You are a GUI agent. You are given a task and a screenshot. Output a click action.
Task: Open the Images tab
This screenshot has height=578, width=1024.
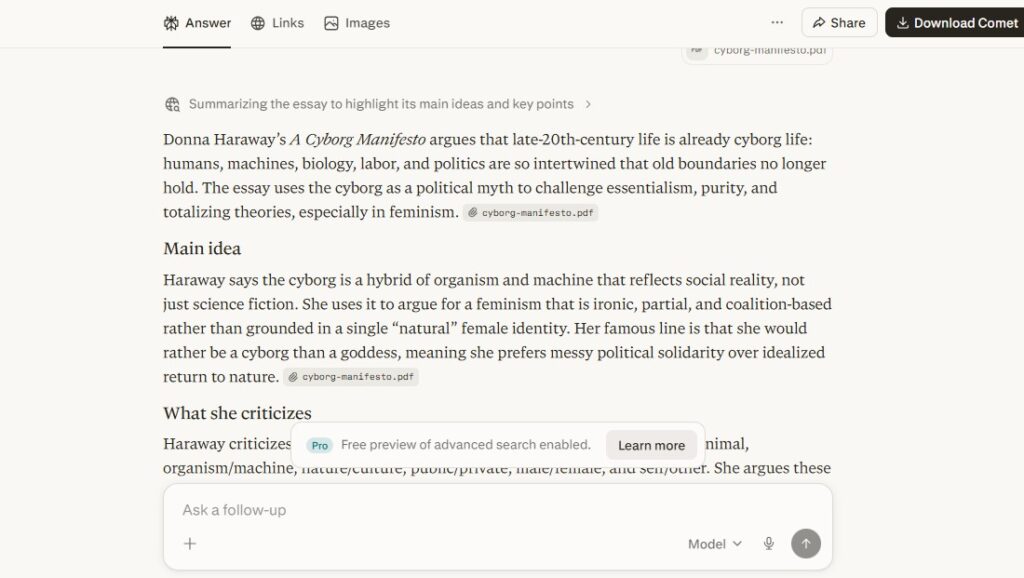[357, 23]
